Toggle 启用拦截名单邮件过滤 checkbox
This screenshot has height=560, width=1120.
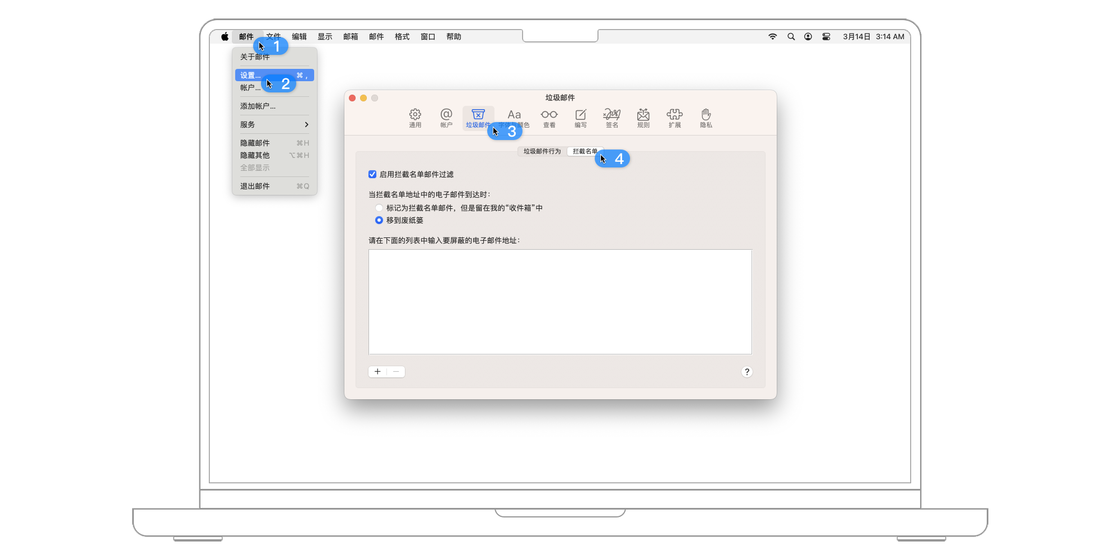coord(372,174)
